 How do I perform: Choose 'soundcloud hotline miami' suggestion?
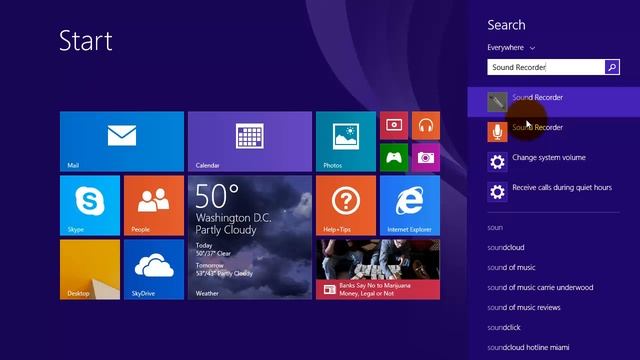528,347
